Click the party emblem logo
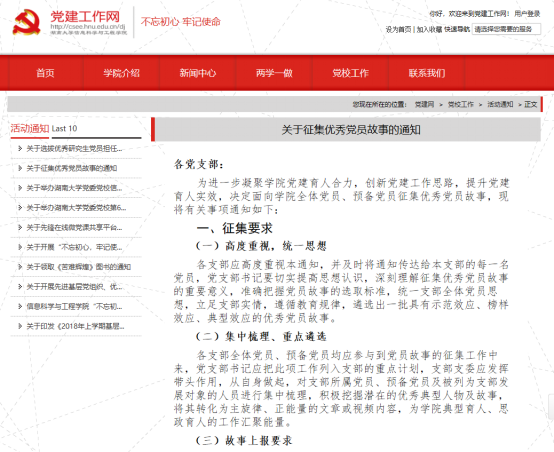This screenshot has width=554, height=452. [26, 23]
